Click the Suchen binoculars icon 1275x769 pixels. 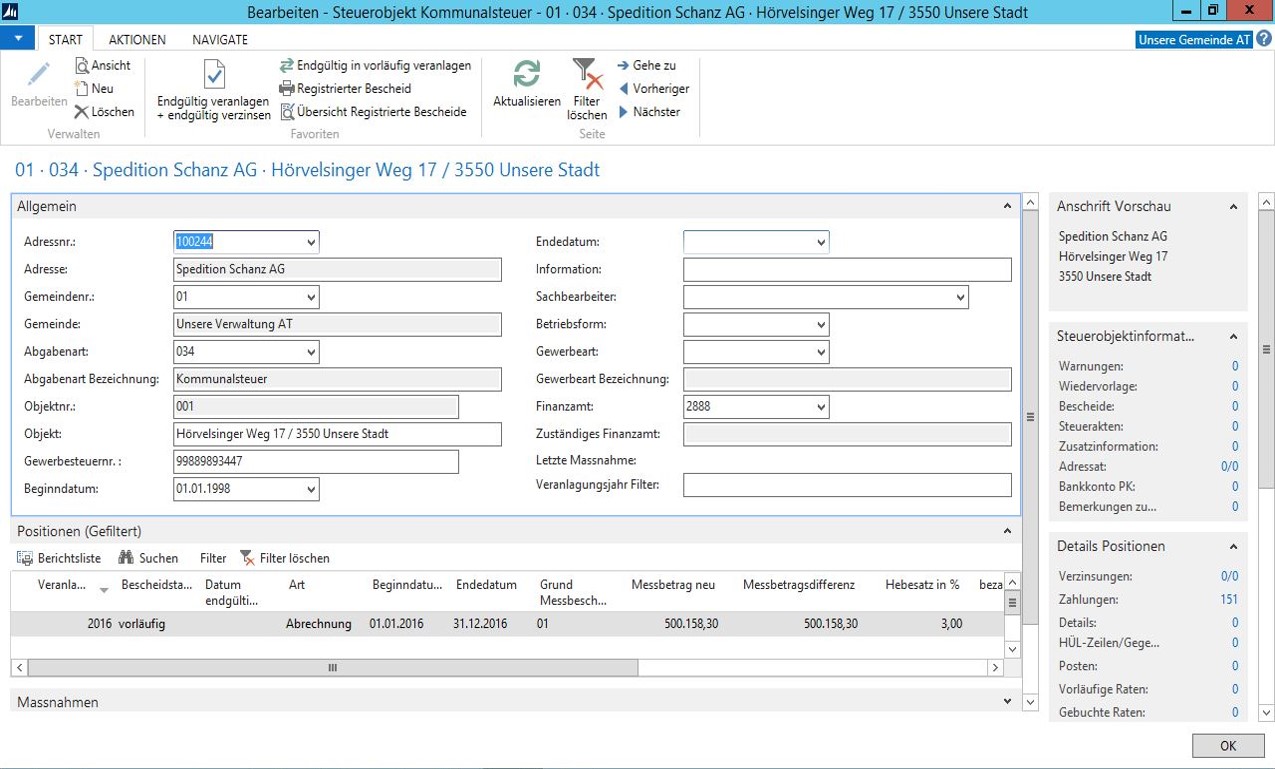(126, 558)
